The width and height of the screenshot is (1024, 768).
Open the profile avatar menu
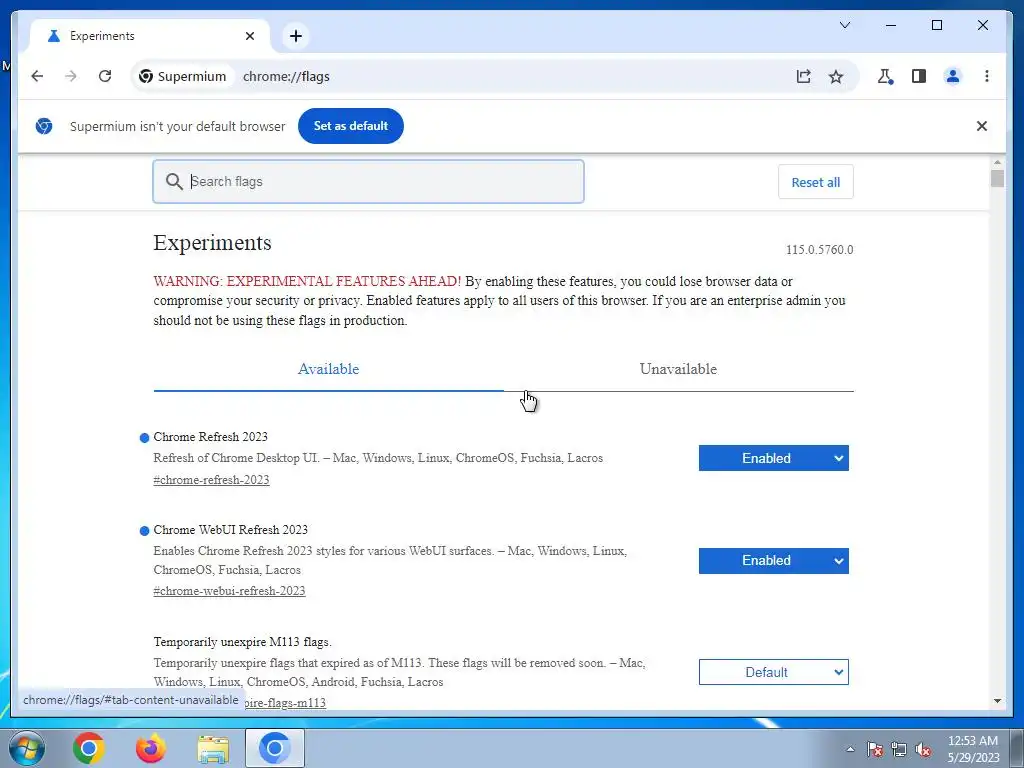tap(953, 76)
